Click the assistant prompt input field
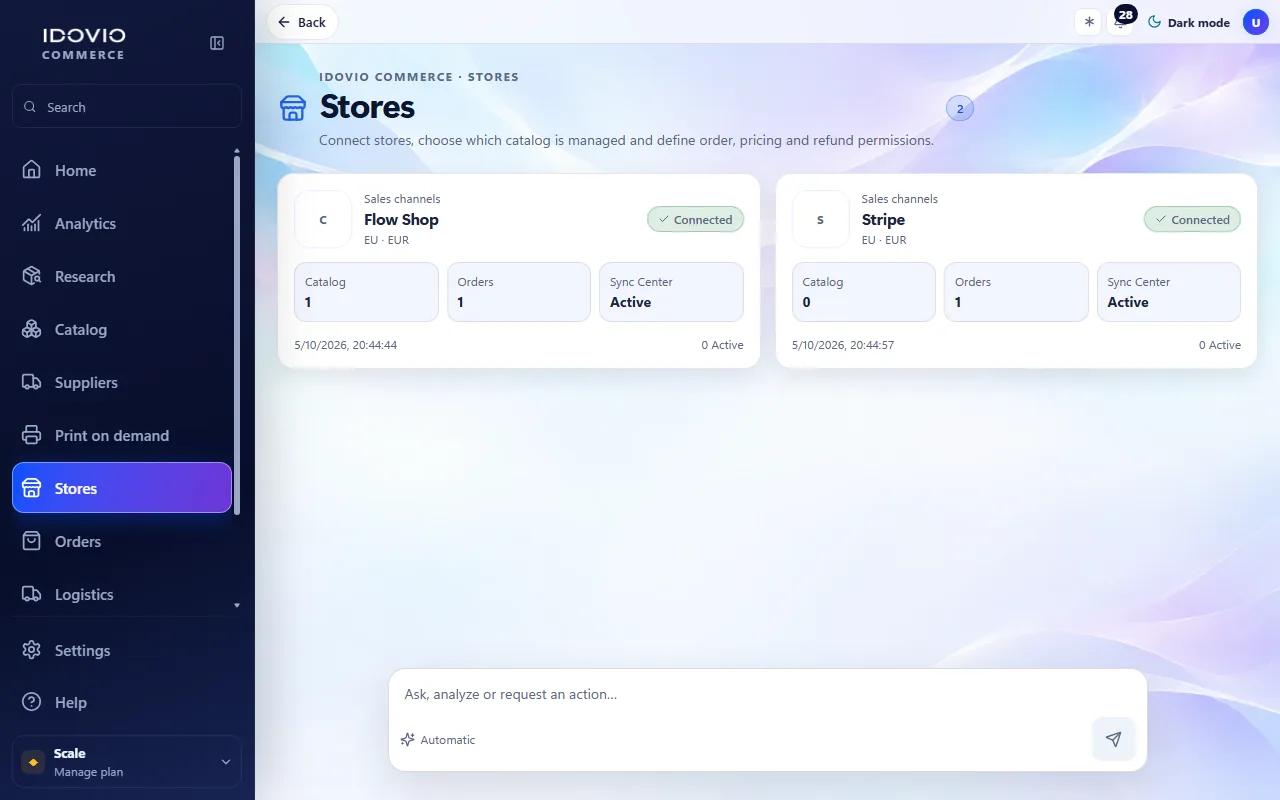Screen dimensions: 1280x800 click(x=767, y=694)
